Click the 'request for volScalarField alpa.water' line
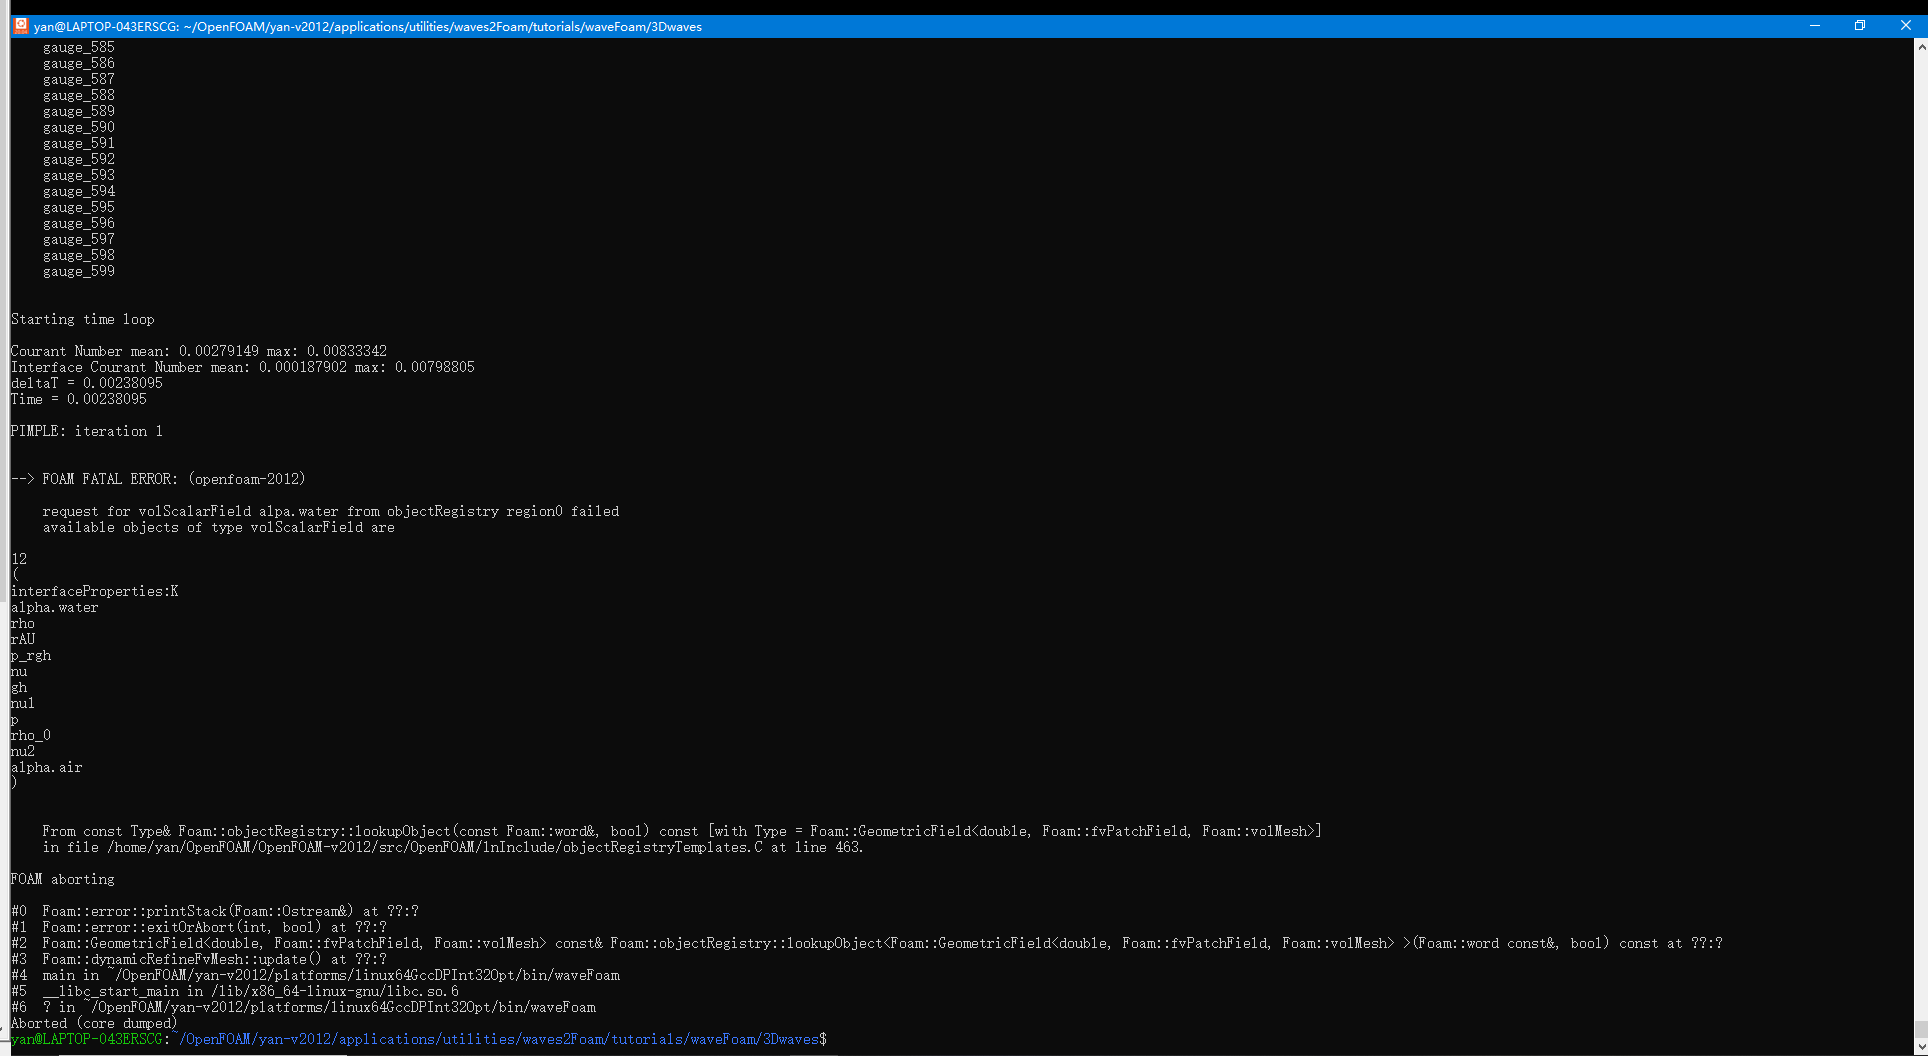The height and width of the screenshot is (1056, 1928). (x=331, y=511)
